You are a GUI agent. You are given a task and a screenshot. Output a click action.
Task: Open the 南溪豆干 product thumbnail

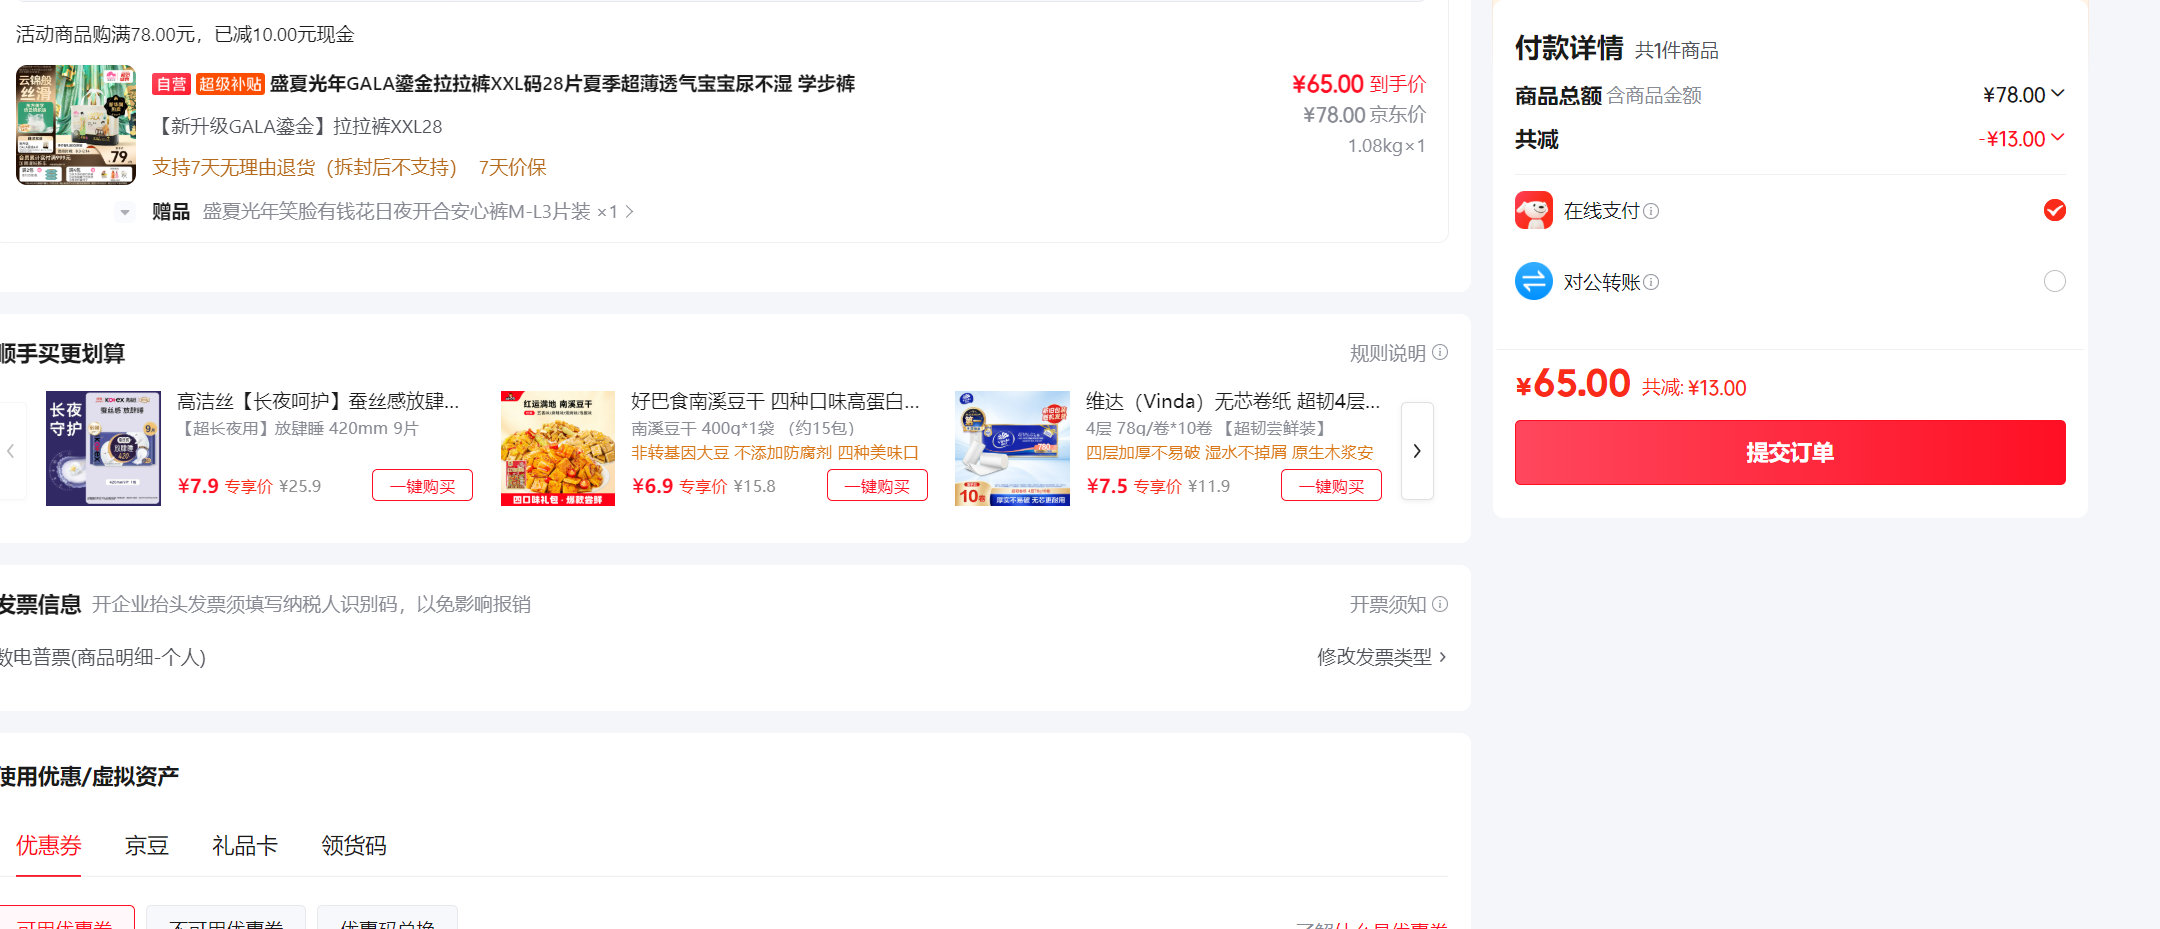(558, 448)
